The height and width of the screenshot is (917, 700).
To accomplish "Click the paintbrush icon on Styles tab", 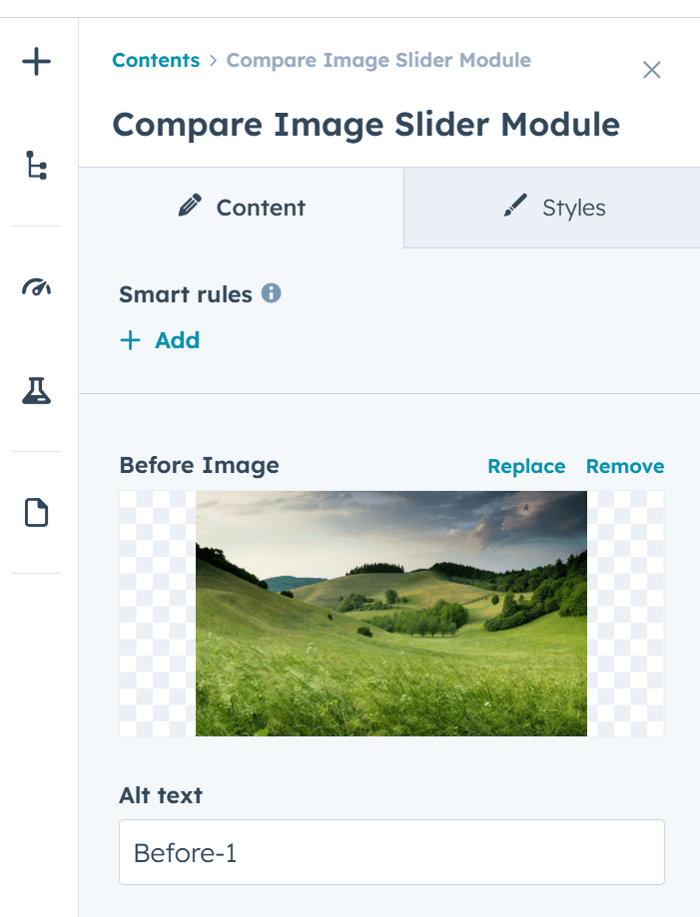I will point(515,206).
